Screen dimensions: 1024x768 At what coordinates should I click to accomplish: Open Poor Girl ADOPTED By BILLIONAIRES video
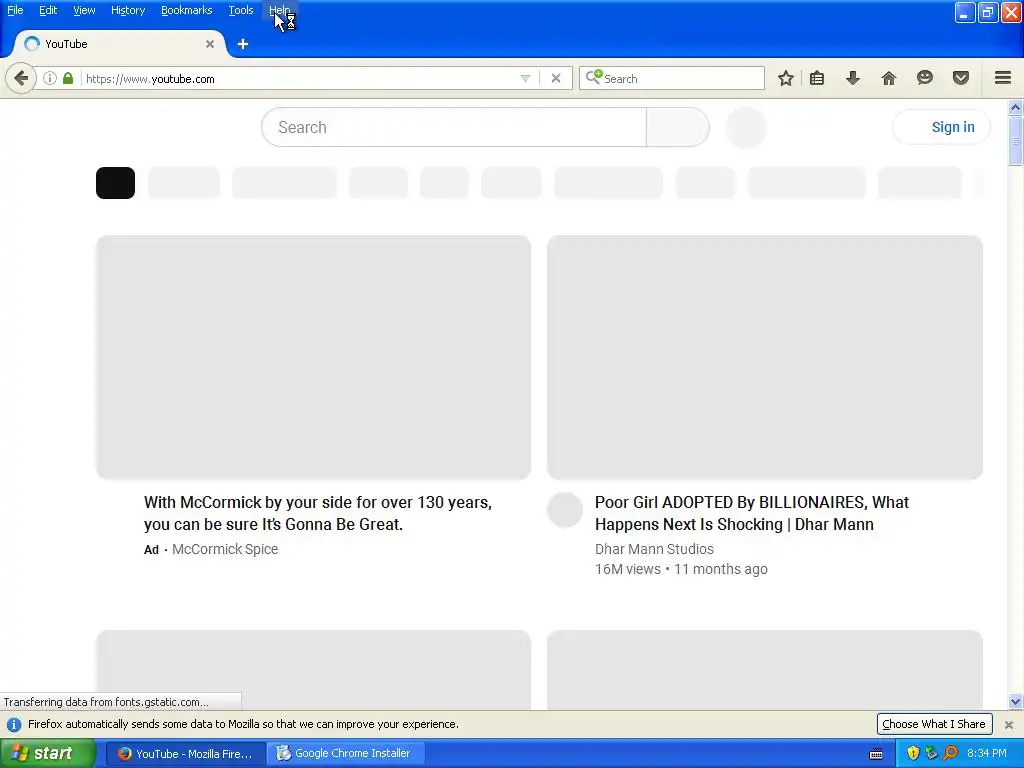click(752, 513)
